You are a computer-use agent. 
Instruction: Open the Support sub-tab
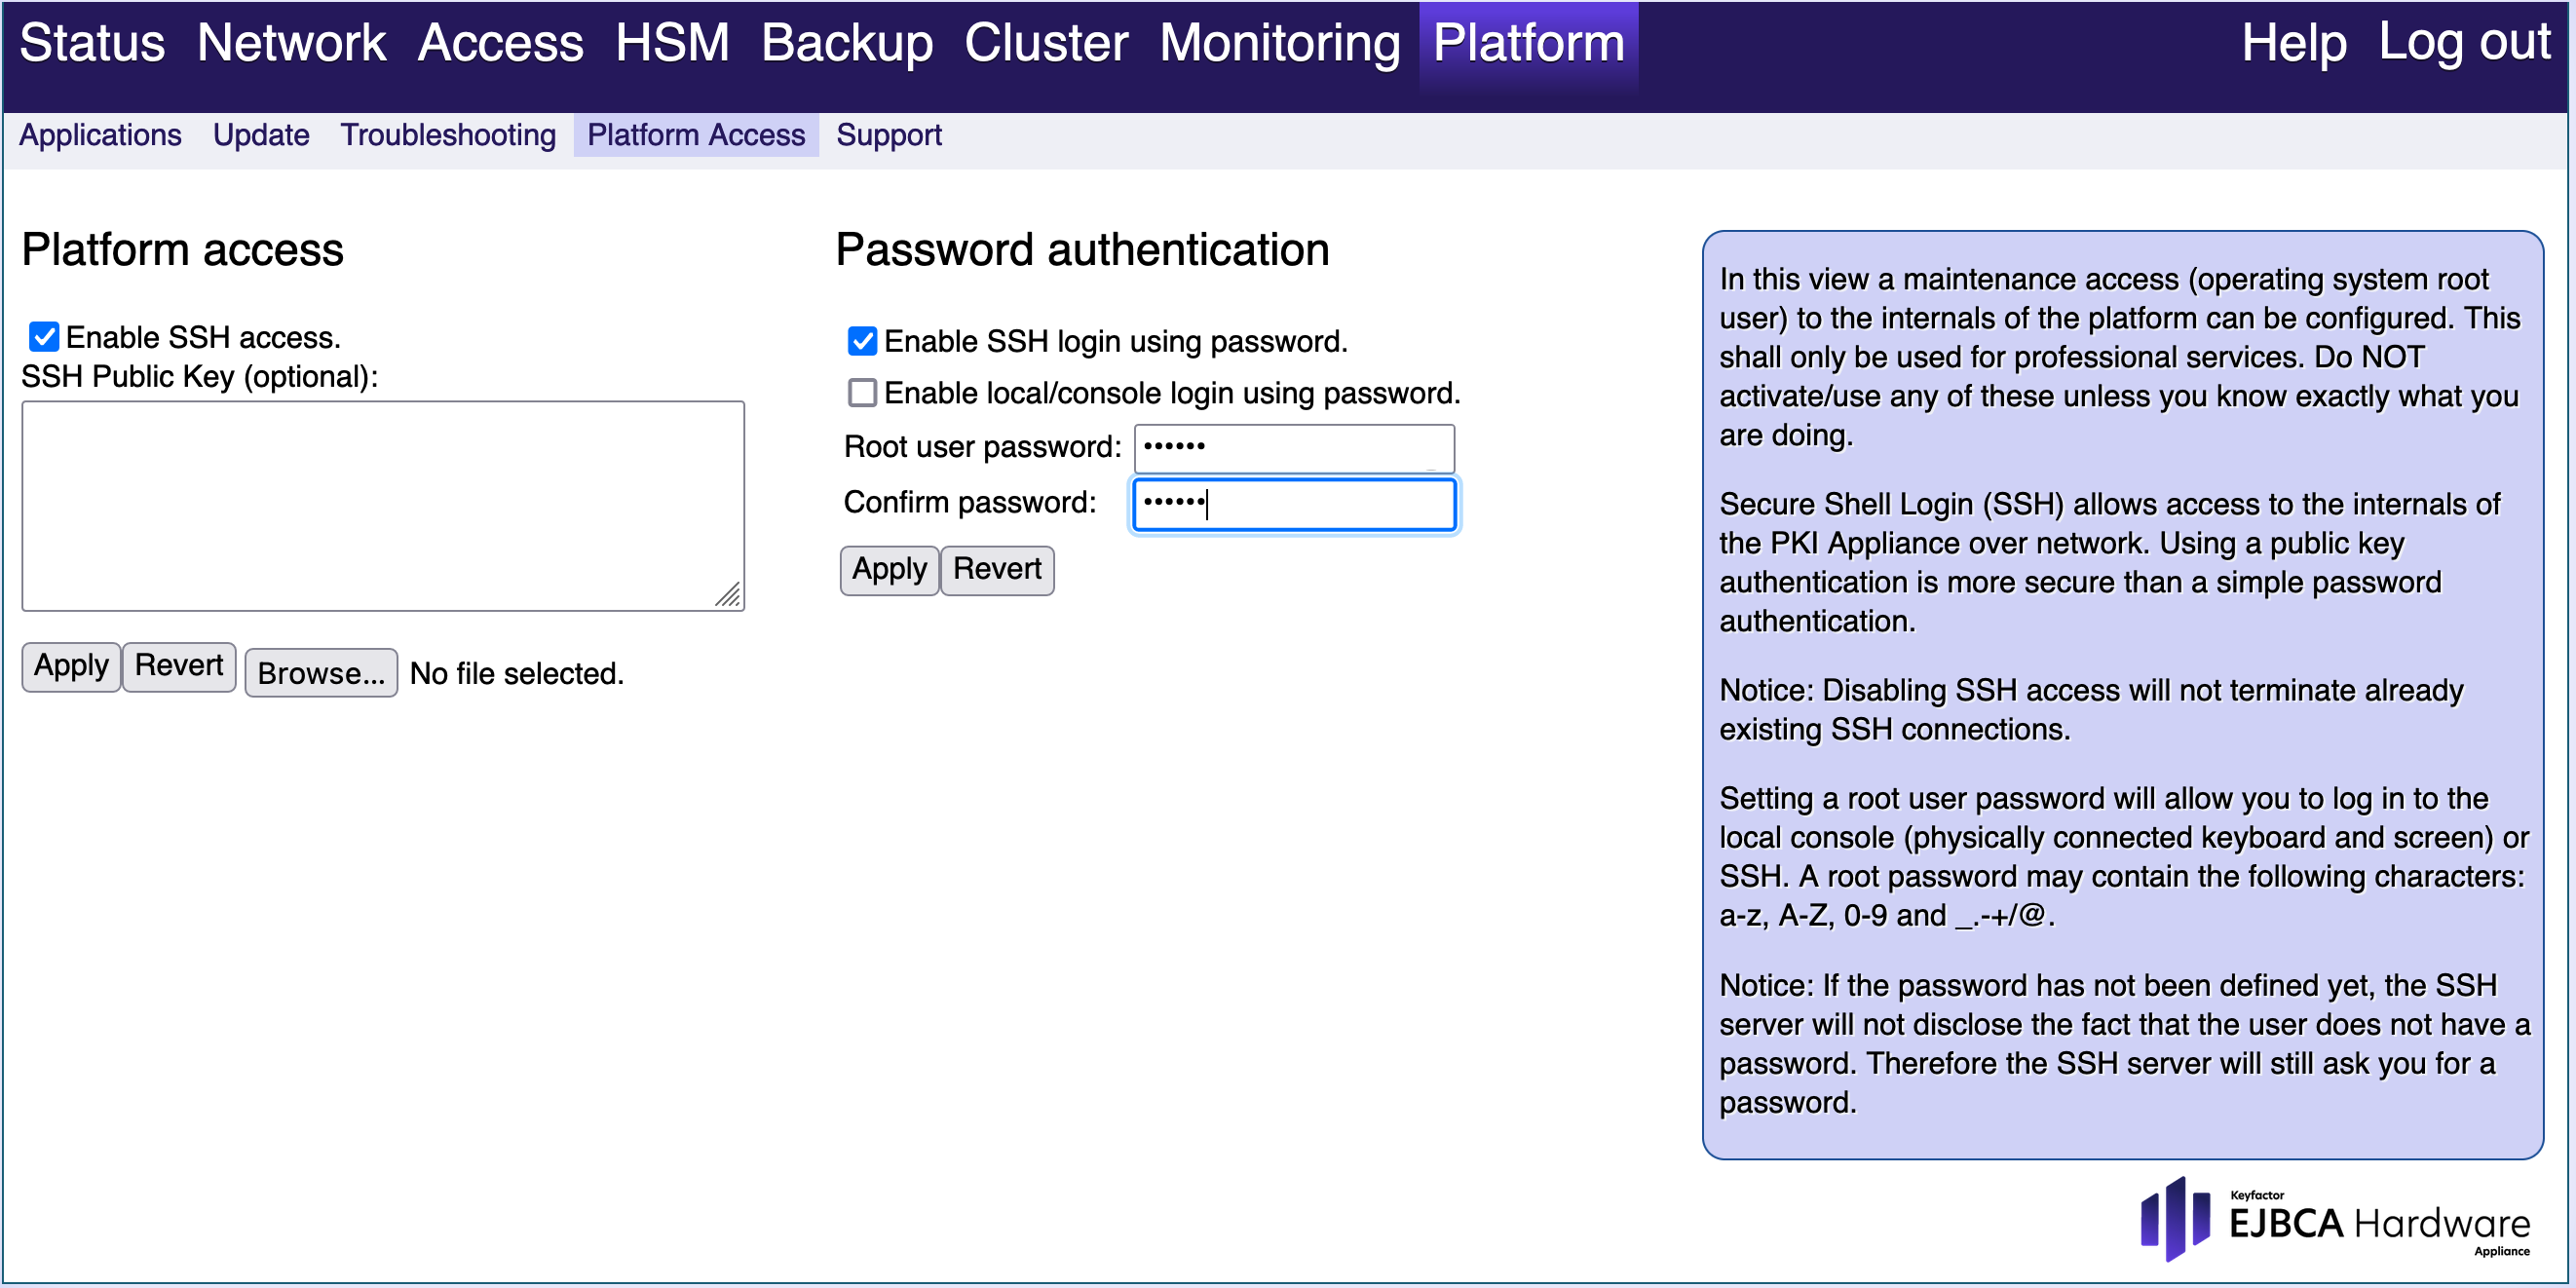pyautogui.click(x=888, y=135)
